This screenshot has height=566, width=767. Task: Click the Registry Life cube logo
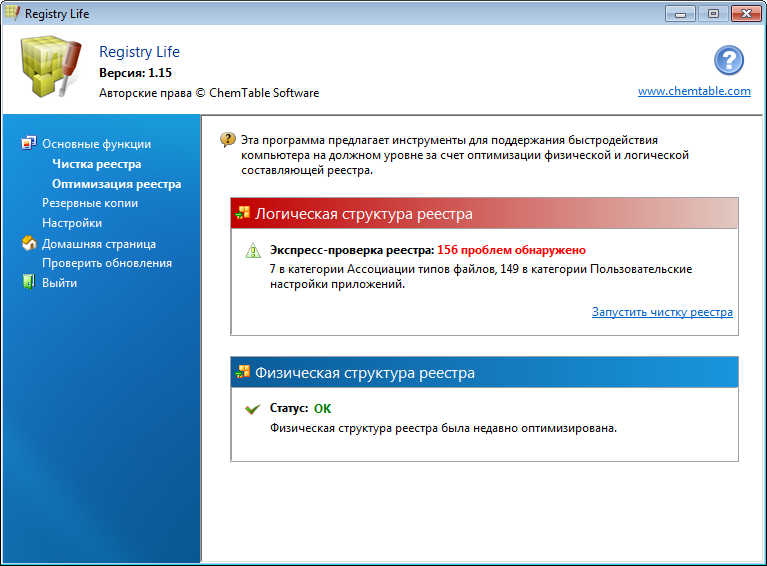(51, 66)
